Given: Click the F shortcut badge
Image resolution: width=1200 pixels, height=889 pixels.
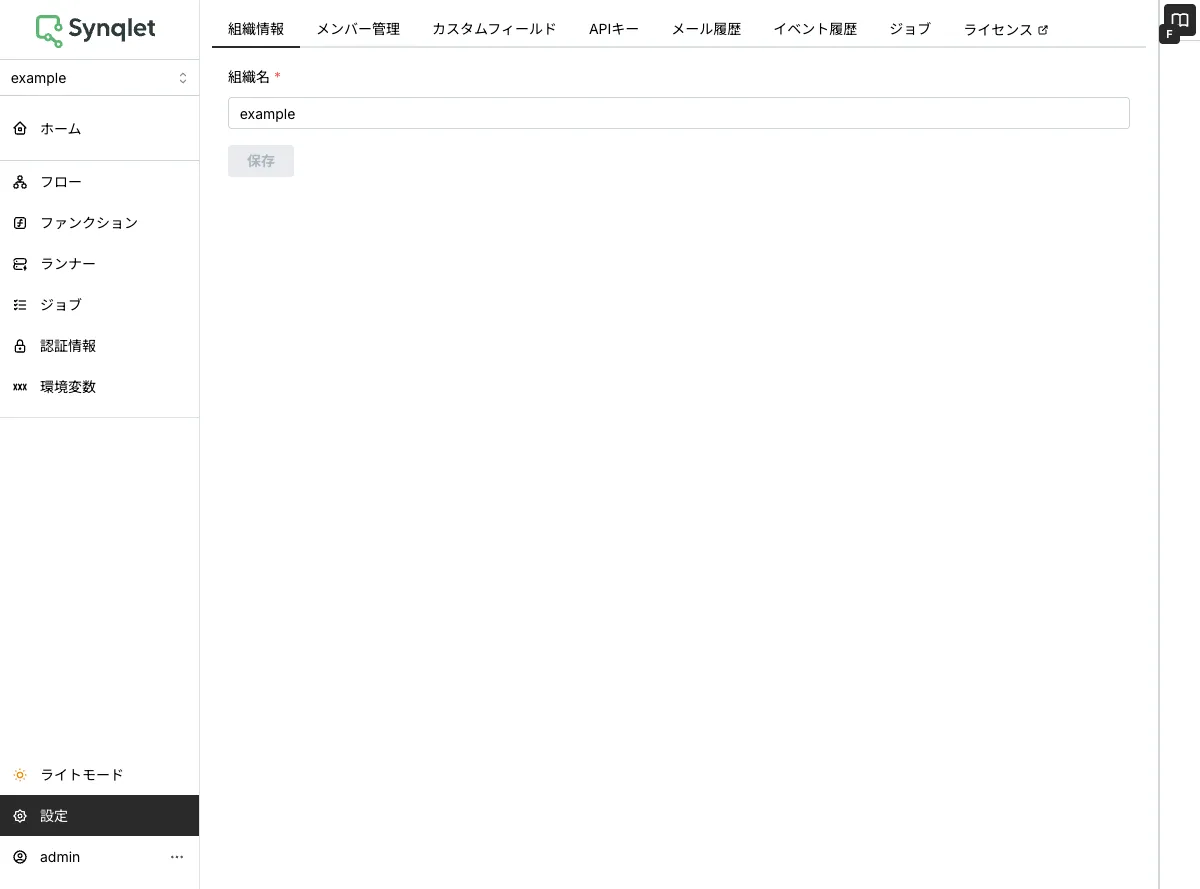Looking at the screenshot, I should click(1170, 35).
